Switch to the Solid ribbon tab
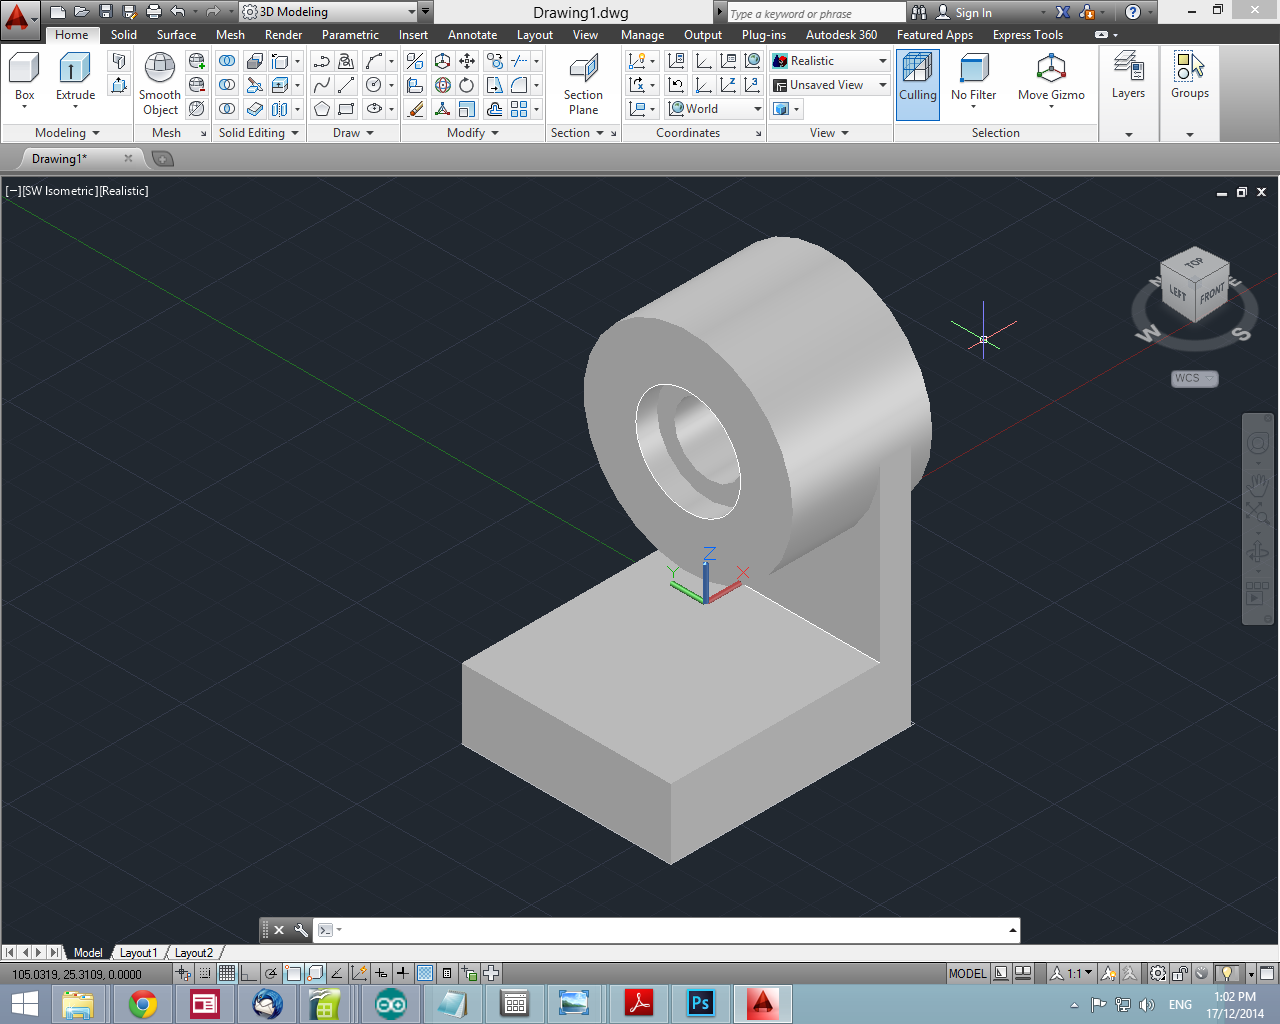The height and width of the screenshot is (1024, 1280). click(x=123, y=34)
